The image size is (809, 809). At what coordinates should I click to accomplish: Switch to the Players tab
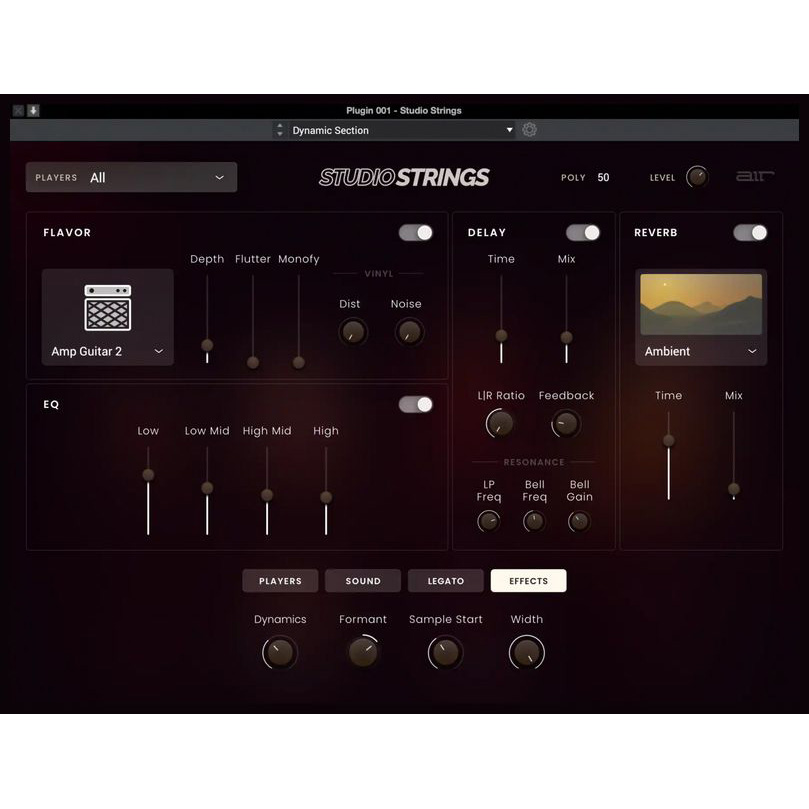coord(280,581)
